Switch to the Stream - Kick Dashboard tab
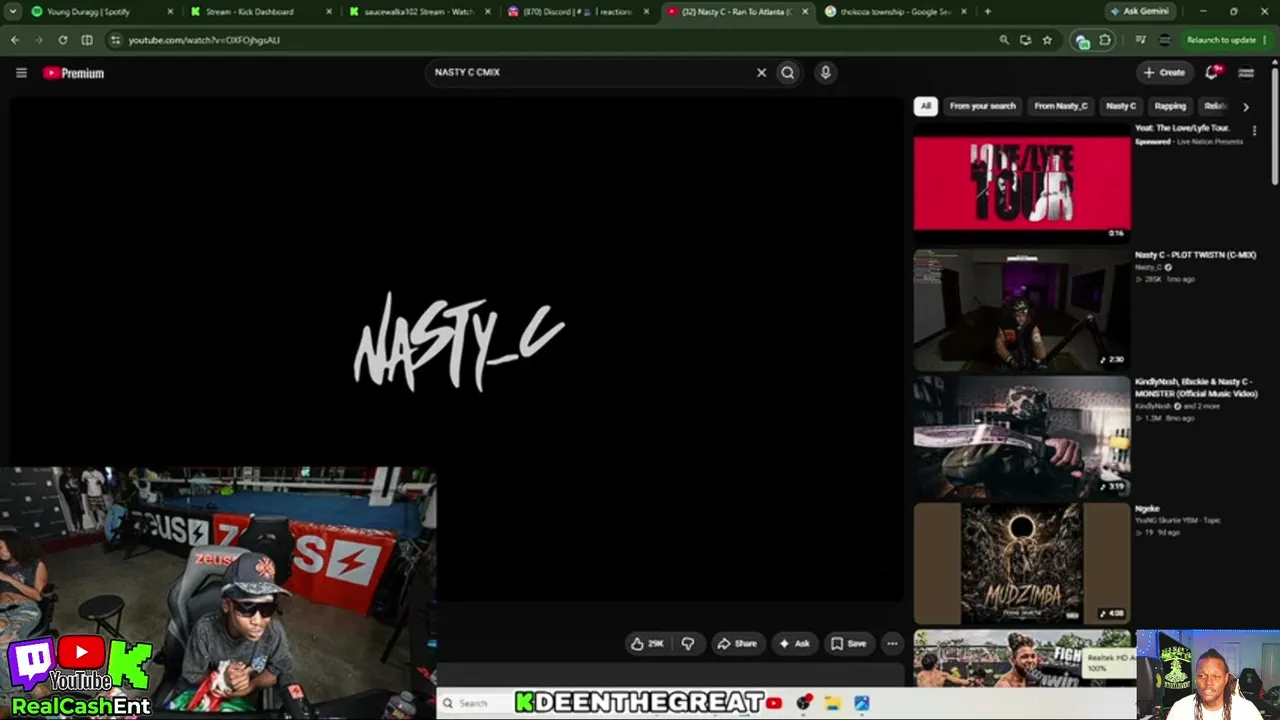Screen dimensions: 1280x720 coord(258,12)
